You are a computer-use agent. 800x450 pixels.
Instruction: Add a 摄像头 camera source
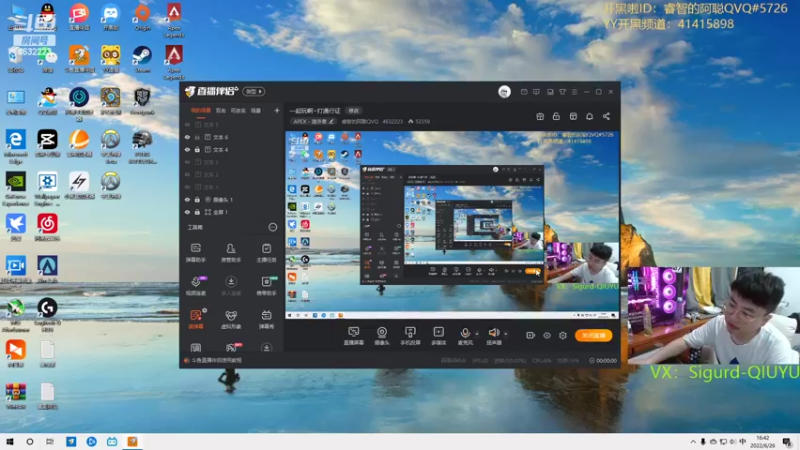point(382,336)
